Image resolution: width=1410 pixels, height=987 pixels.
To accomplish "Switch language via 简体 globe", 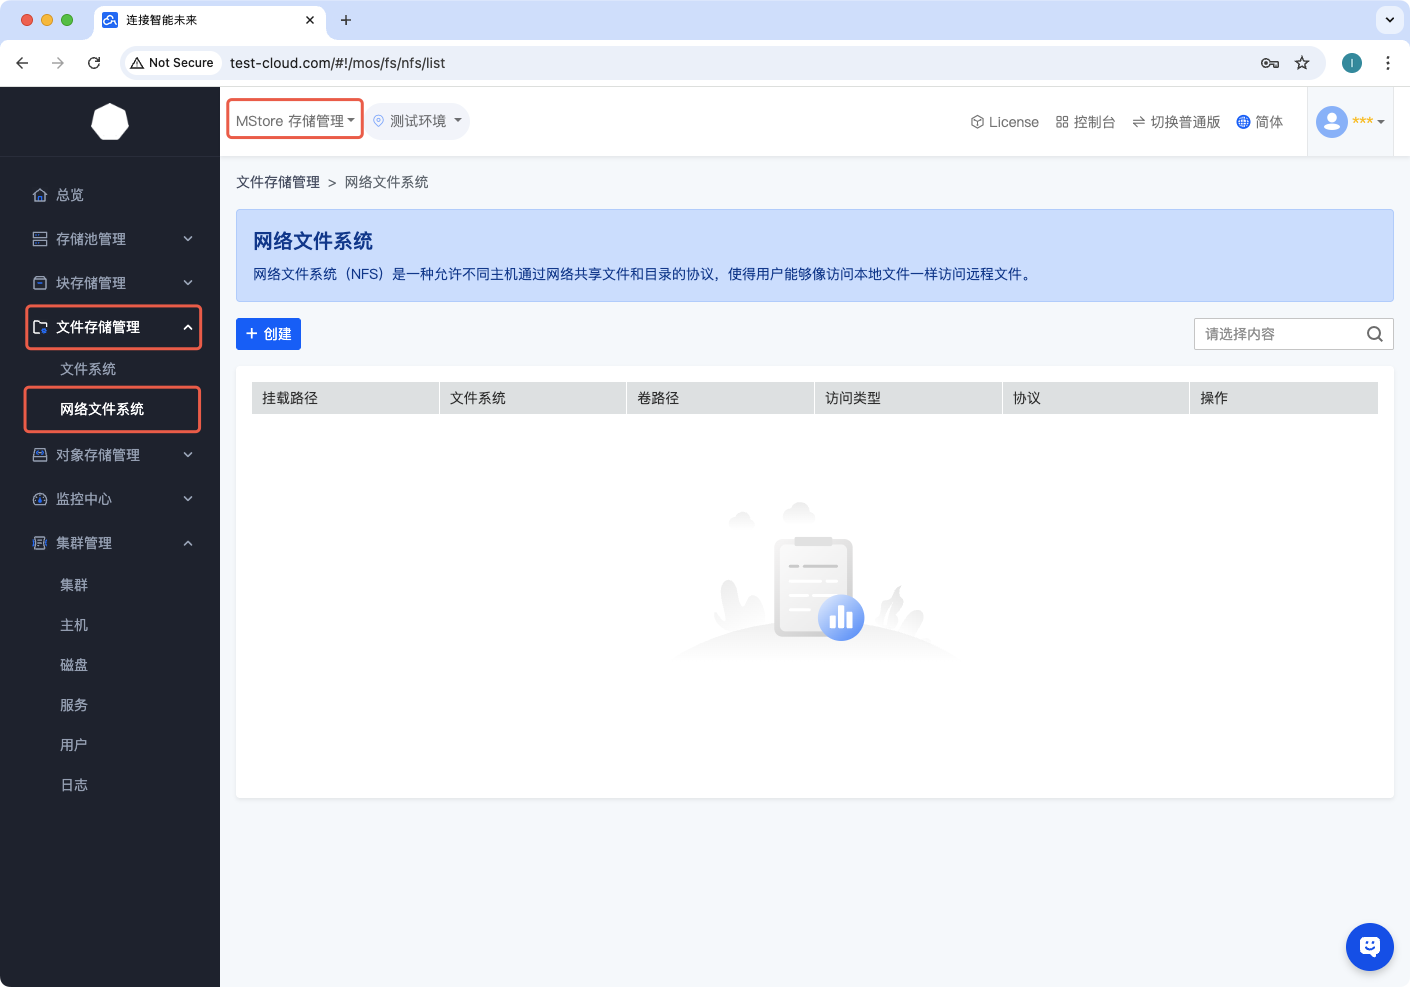I will click(1260, 122).
